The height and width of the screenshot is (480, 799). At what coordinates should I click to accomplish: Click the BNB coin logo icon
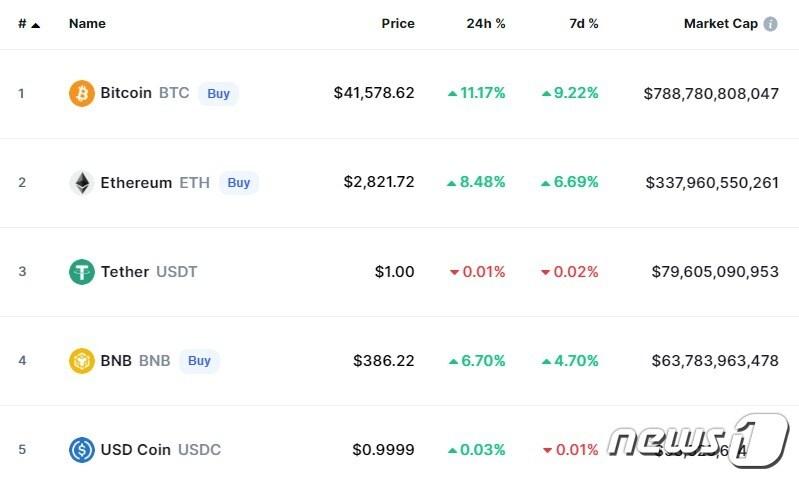tap(82, 361)
